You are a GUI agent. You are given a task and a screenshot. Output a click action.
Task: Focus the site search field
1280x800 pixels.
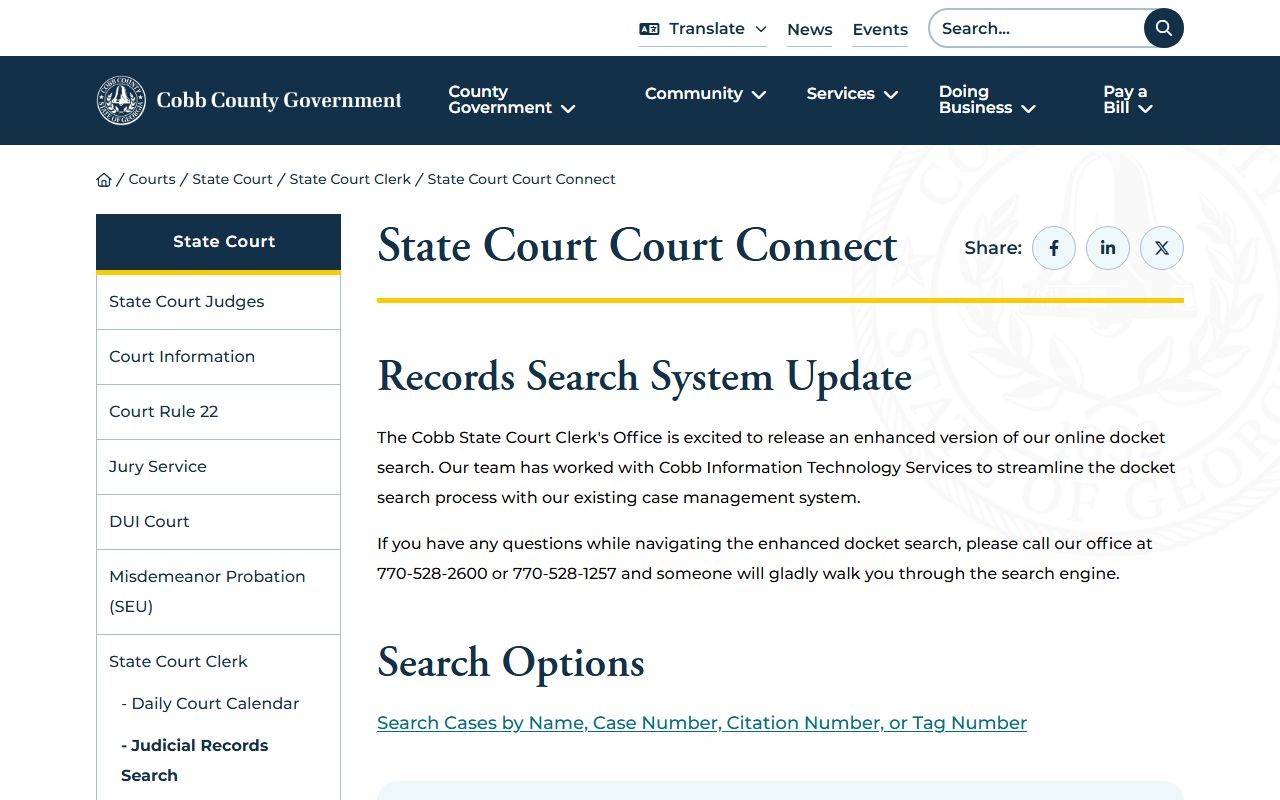click(1037, 28)
